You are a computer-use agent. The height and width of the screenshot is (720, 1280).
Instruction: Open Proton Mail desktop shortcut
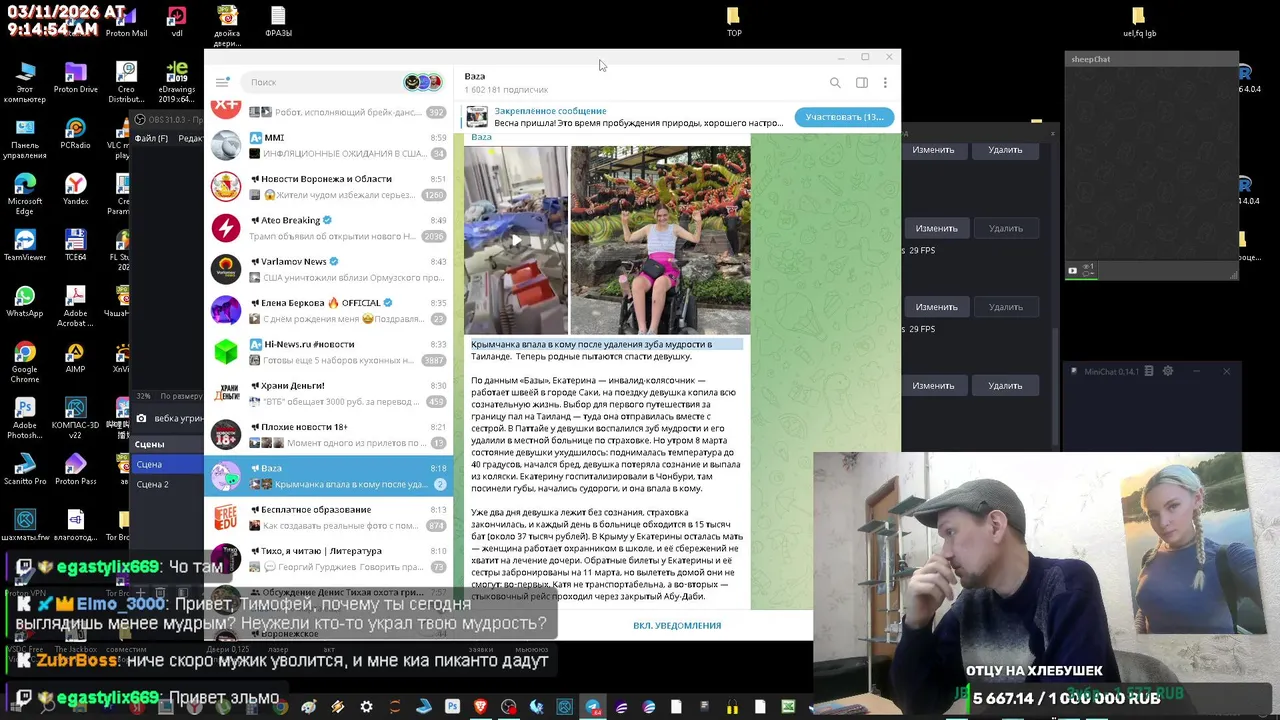pos(126,22)
